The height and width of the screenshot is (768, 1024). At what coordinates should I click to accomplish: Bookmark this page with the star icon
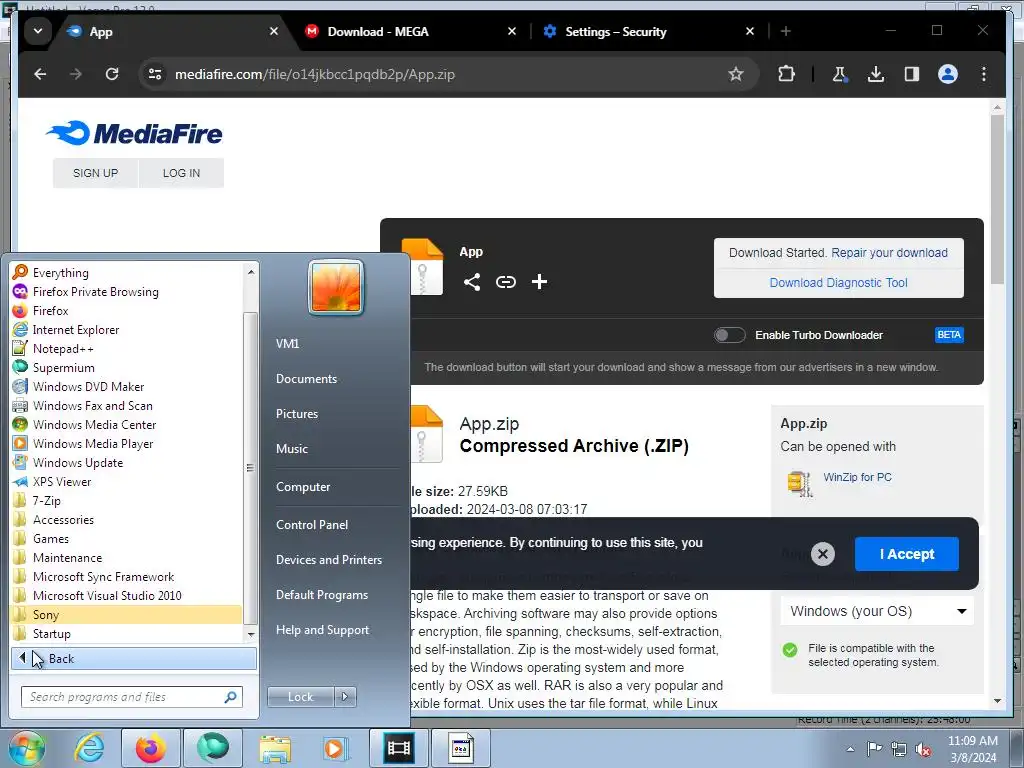click(735, 74)
